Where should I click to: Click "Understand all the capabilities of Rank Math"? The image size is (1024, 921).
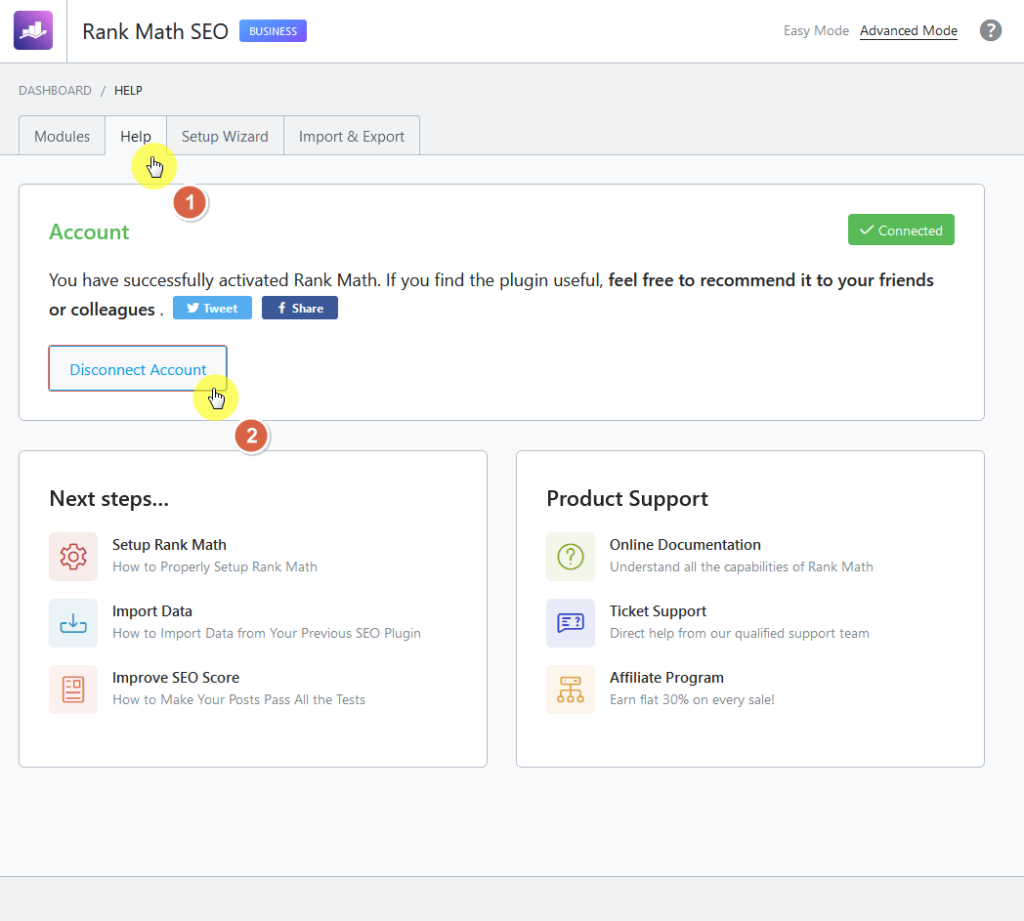[741, 567]
